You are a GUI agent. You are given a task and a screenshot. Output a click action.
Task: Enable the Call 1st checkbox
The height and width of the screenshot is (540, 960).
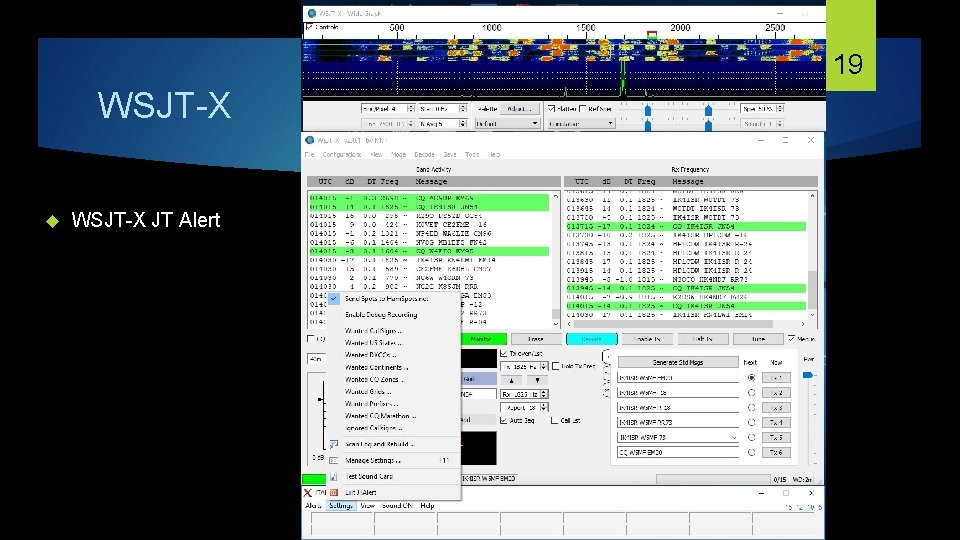click(554, 421)
